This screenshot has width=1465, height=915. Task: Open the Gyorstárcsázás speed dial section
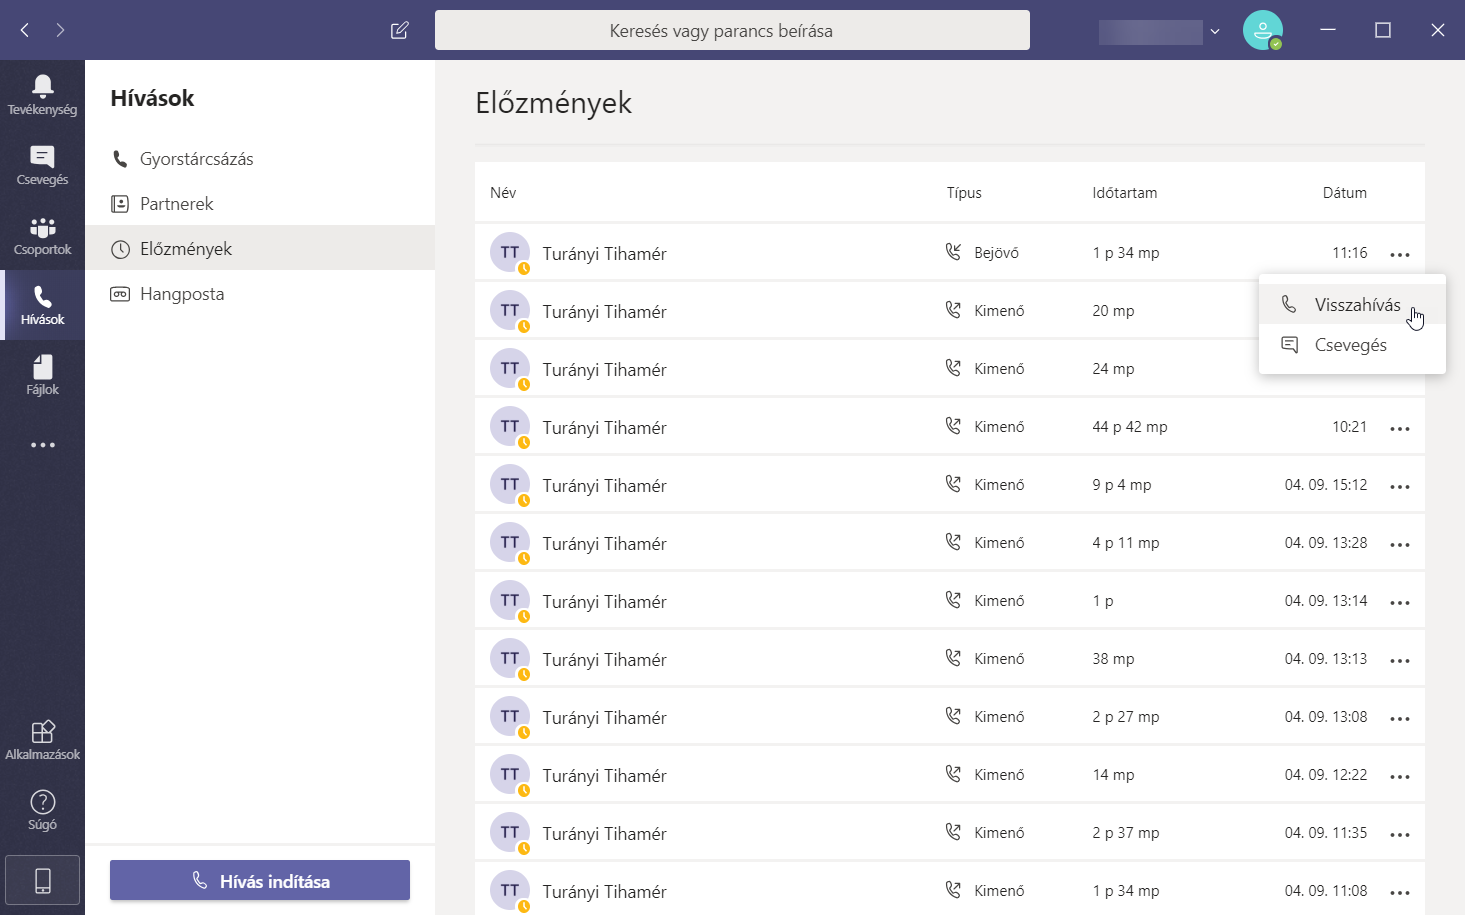point(196,159)
